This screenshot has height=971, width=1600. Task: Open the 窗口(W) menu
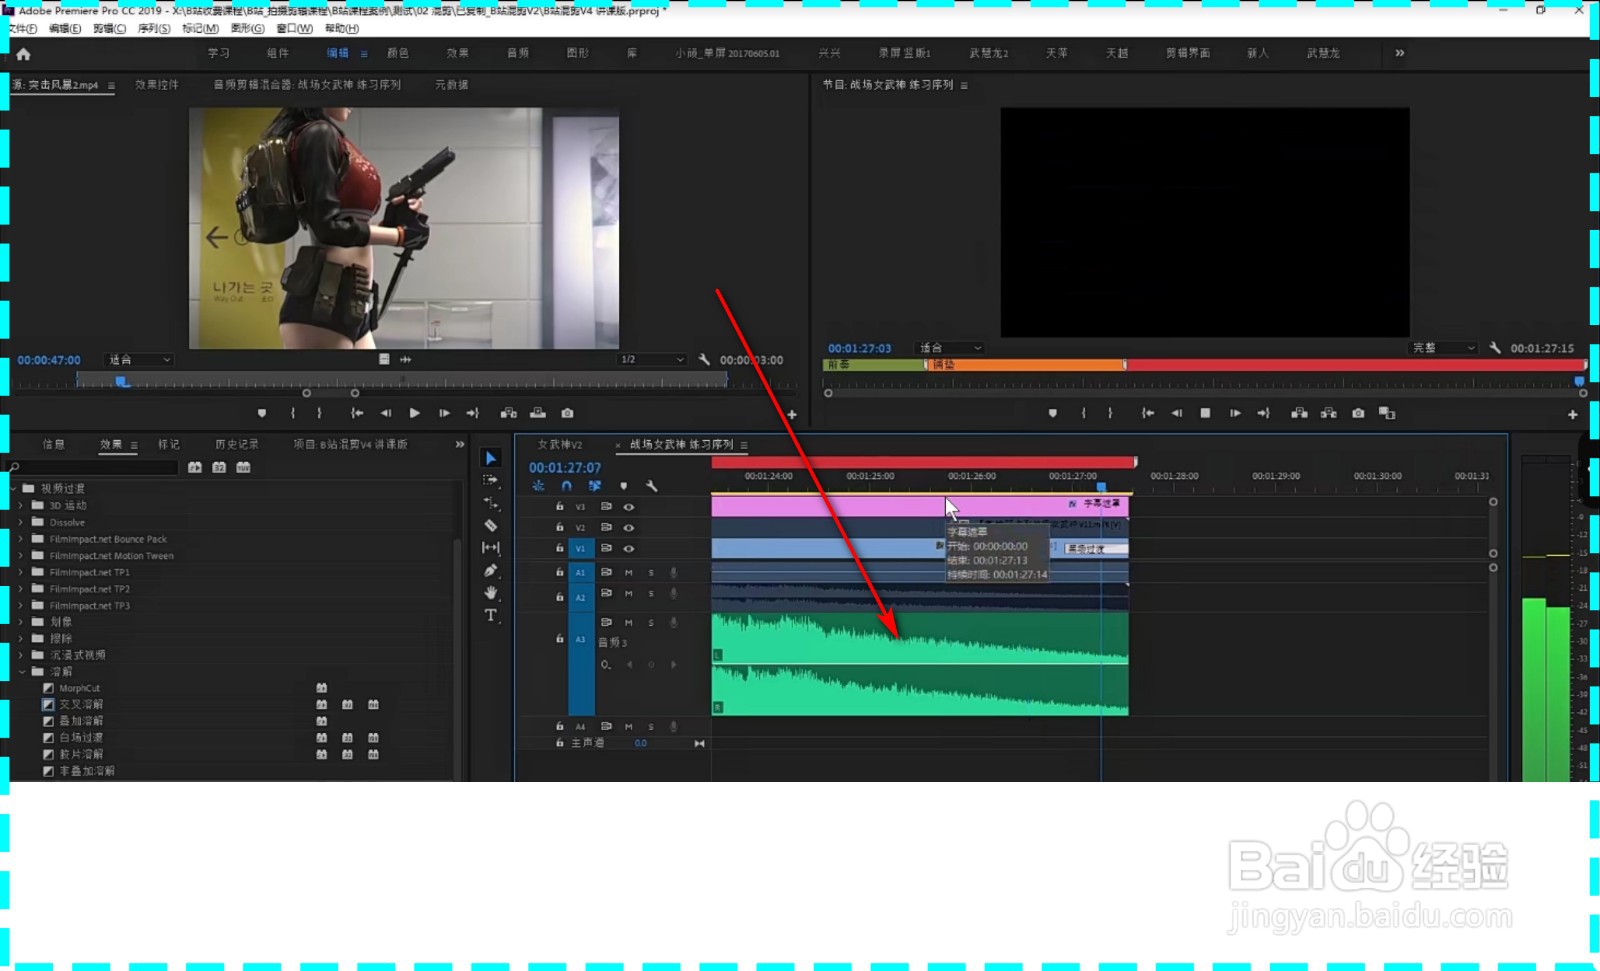tap(295, 28)
